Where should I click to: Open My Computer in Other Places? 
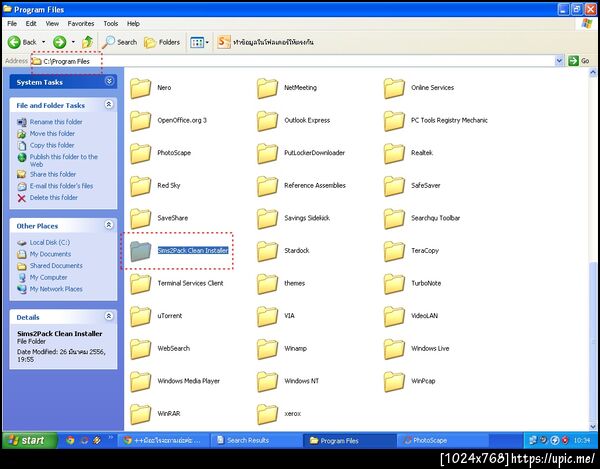tap(48, 277)
